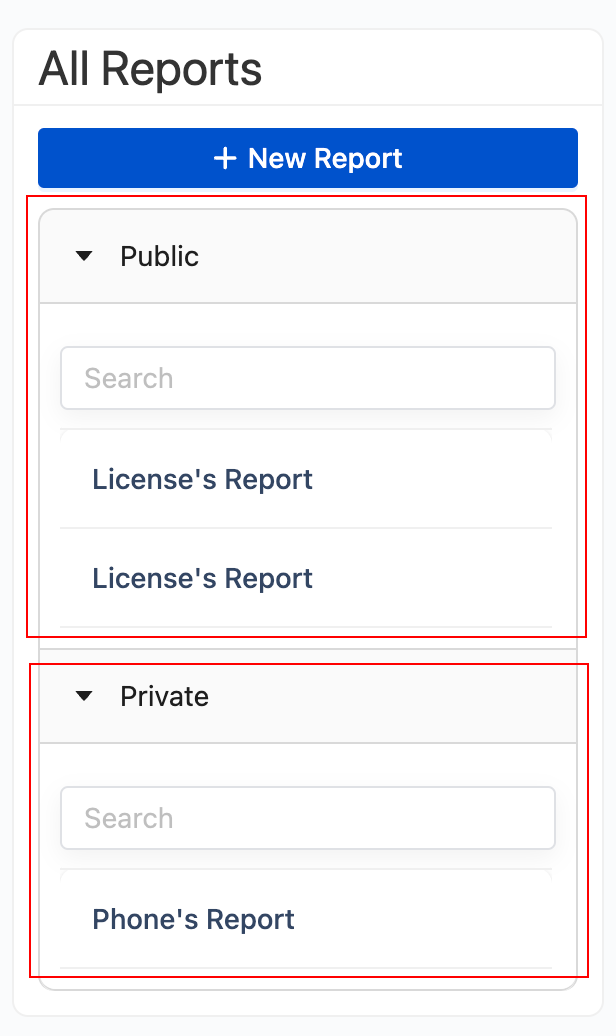Click the Private section label

[x=164, y=697]
